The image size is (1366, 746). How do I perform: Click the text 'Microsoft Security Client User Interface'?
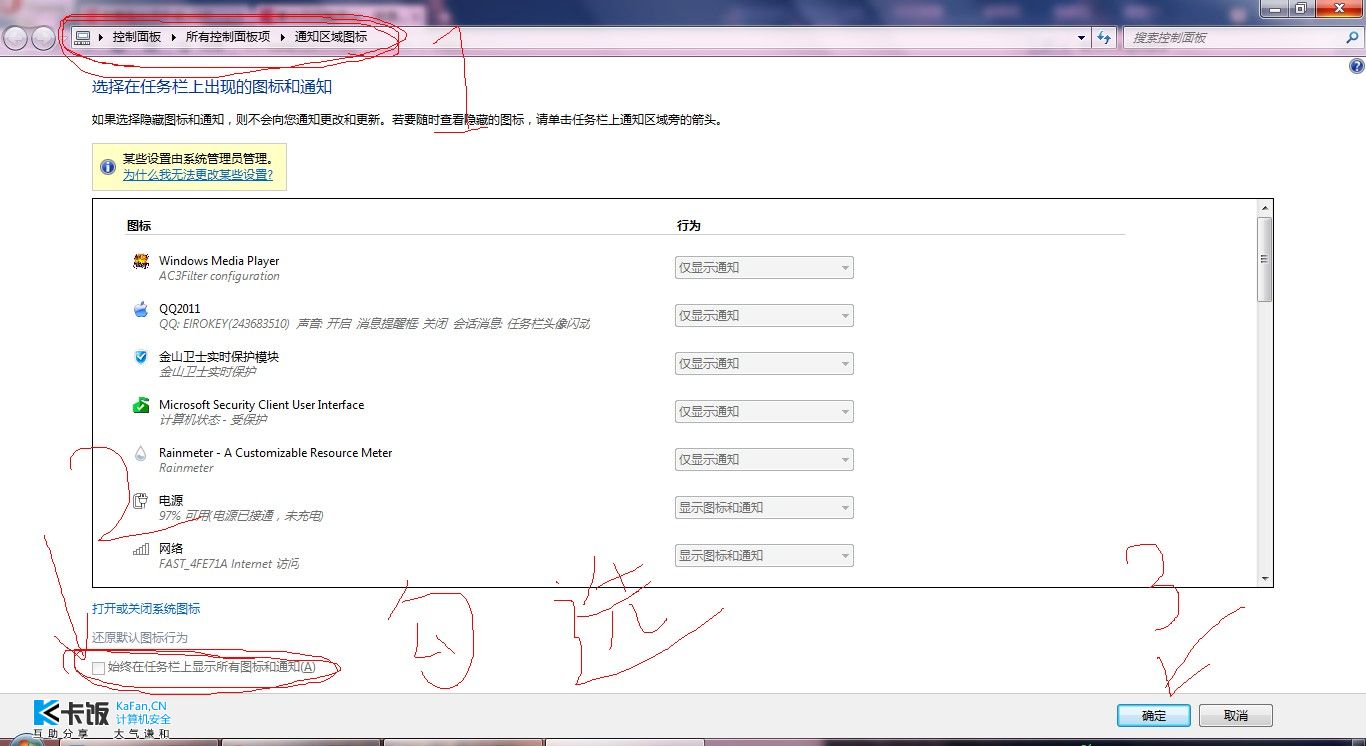pos(261,405)
